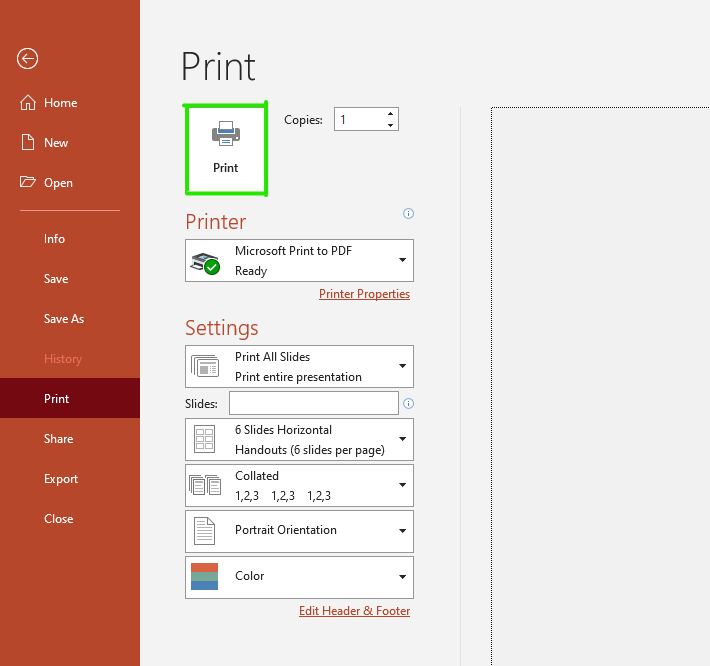The image size is (710, 666).
Task: Click the Microsoft Print to PDF printer icon
Action: click(205, 264)
